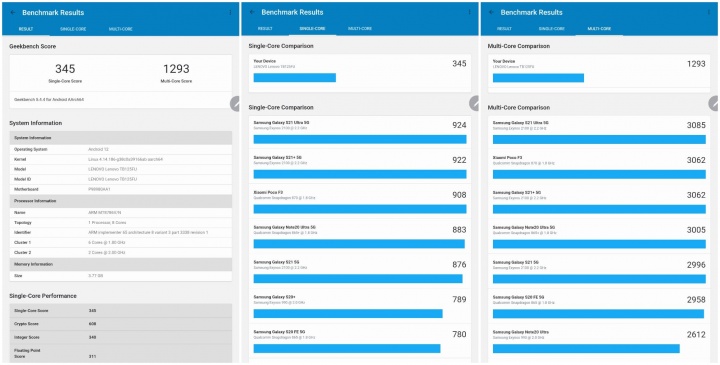Open SINGLE-CORE tab in the right panel

[x=551, y=28]
